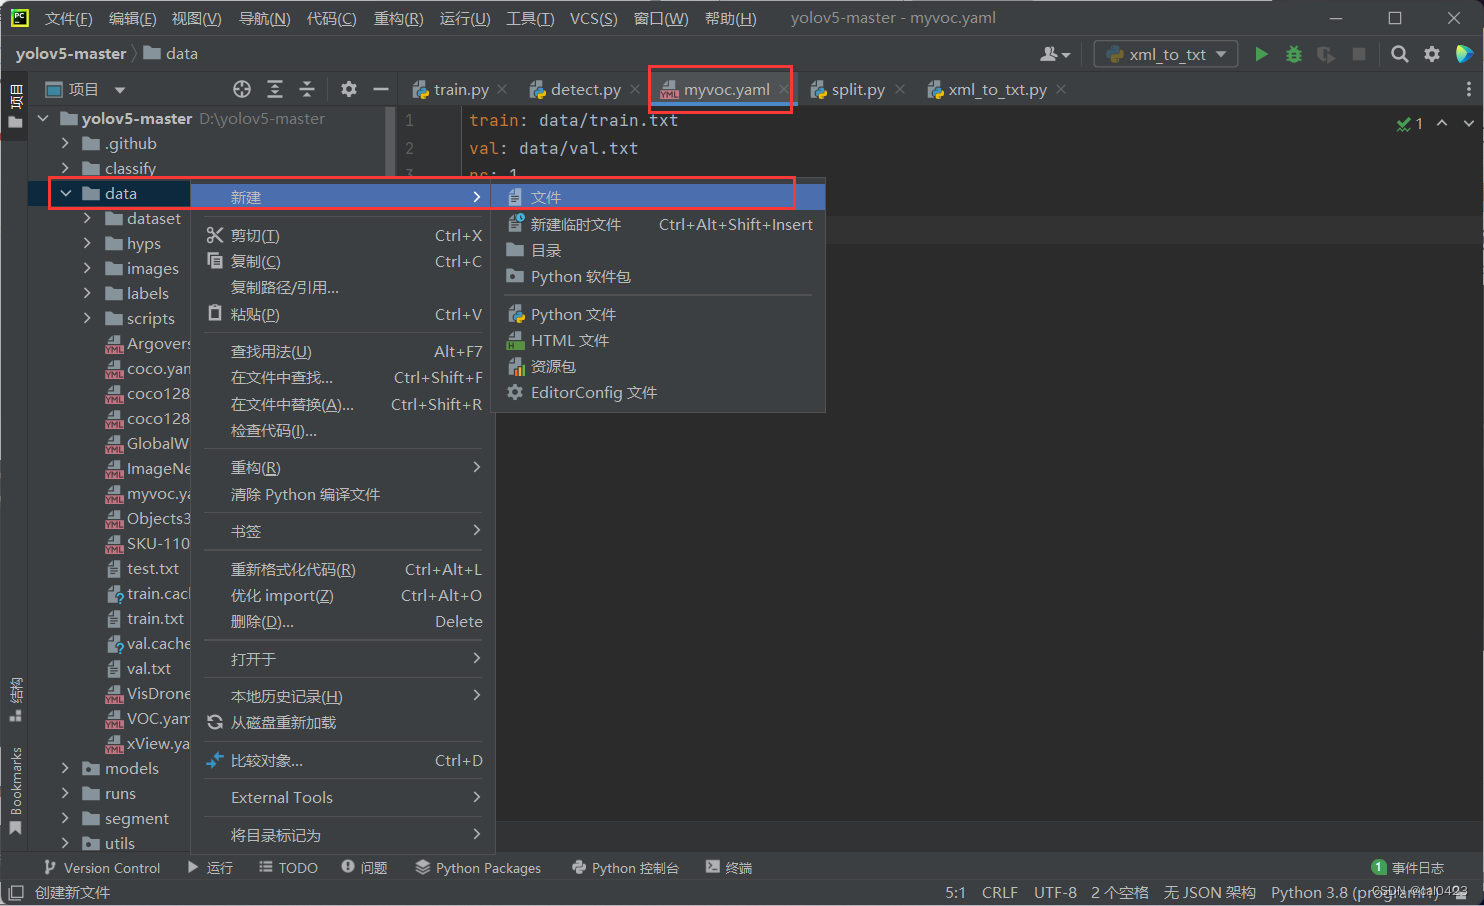Image resolution: width=1484 pixels, height=906 pixels.
Task: Open the Structure side tool window
Action: (15, 699)
